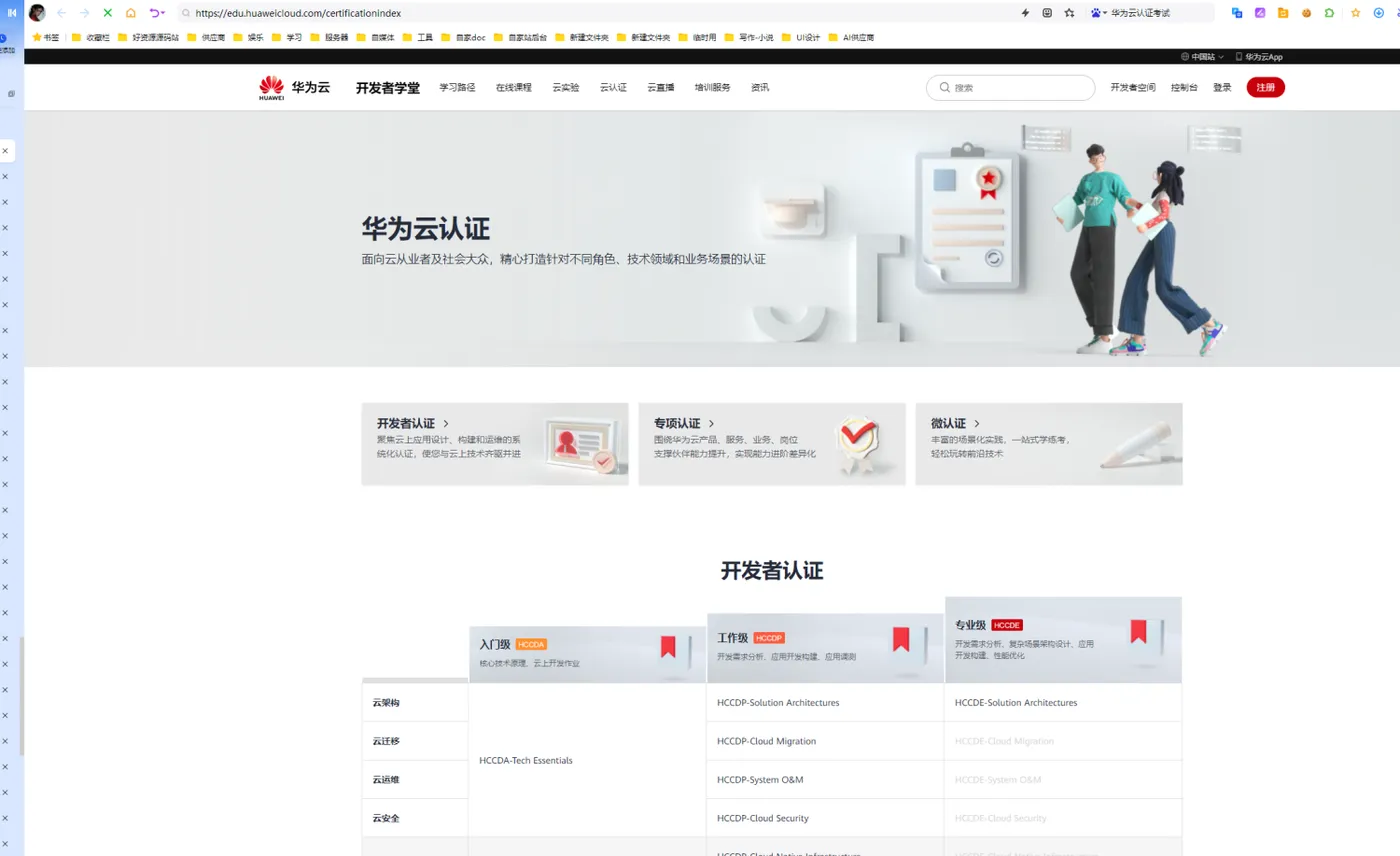The width and height of the screenshot is (1400, 856).
Task: Click the sidebar toggle icon at top-left
Action: (x=11, y=13)
